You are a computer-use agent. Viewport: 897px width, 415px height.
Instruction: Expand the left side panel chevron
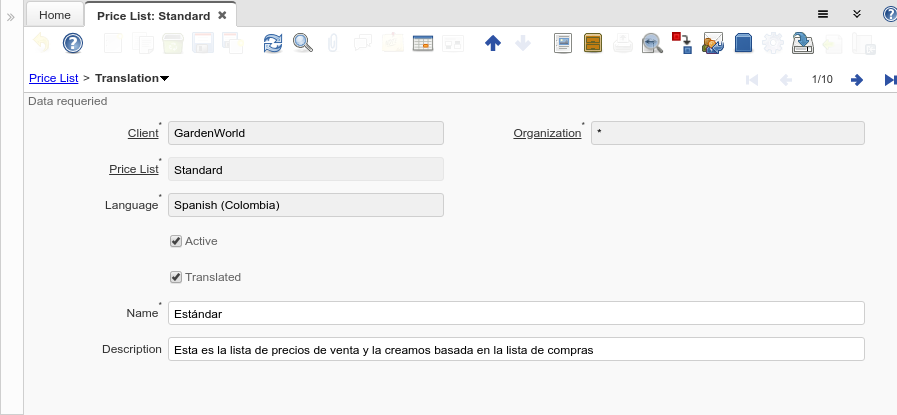click(x=11, y=17)
